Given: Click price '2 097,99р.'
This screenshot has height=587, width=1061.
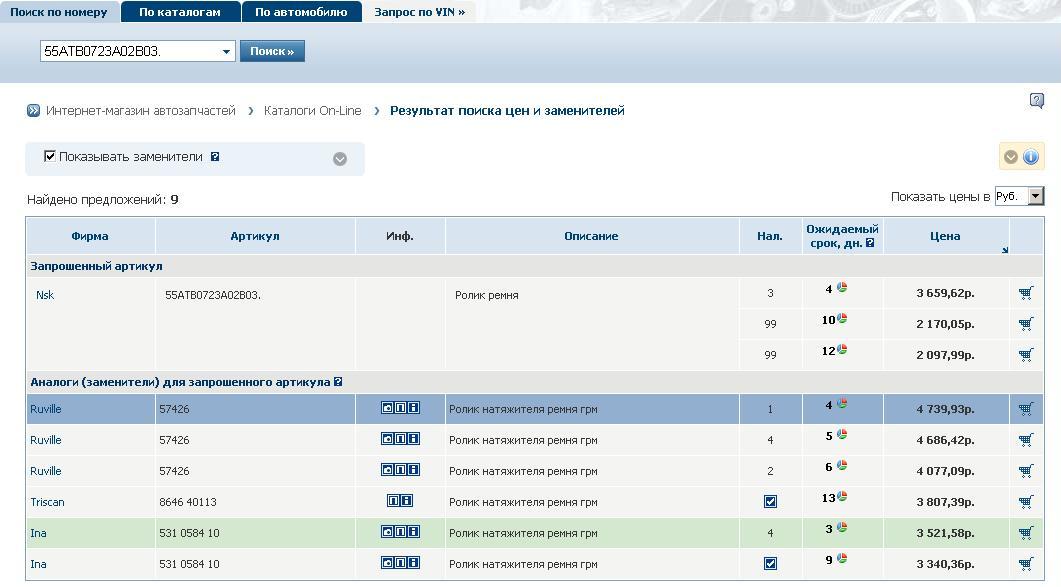Looking at the screenshot, I should (x=945, y=355).
